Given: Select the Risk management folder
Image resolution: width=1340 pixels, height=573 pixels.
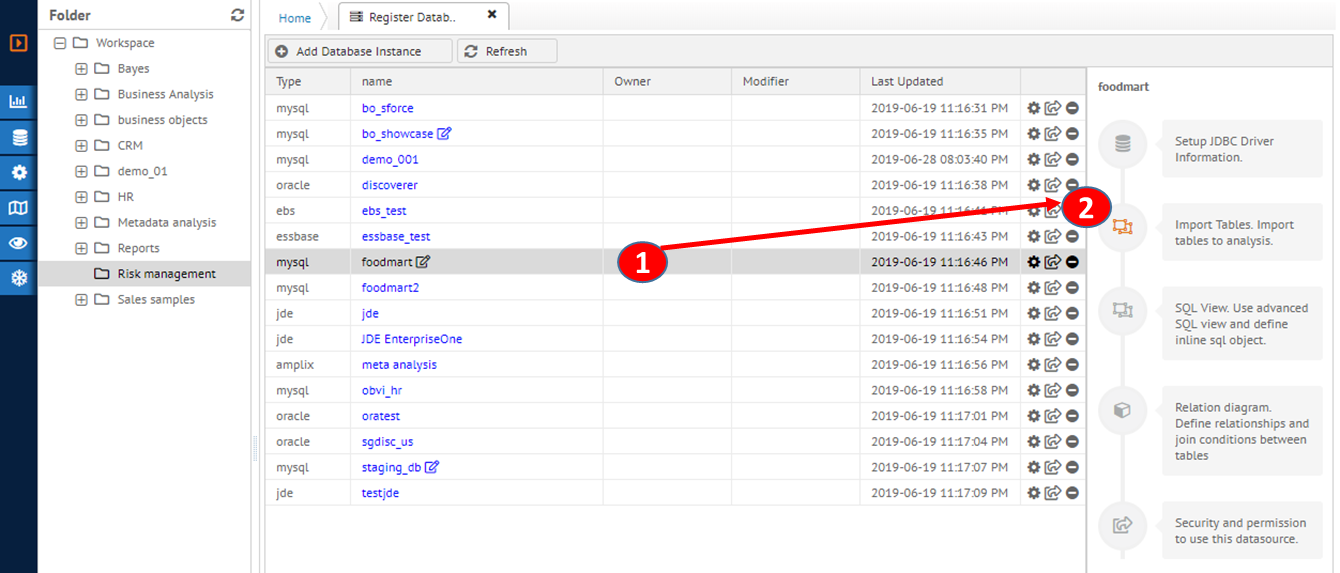Looking at the screenshot, I should click(166, 274).
